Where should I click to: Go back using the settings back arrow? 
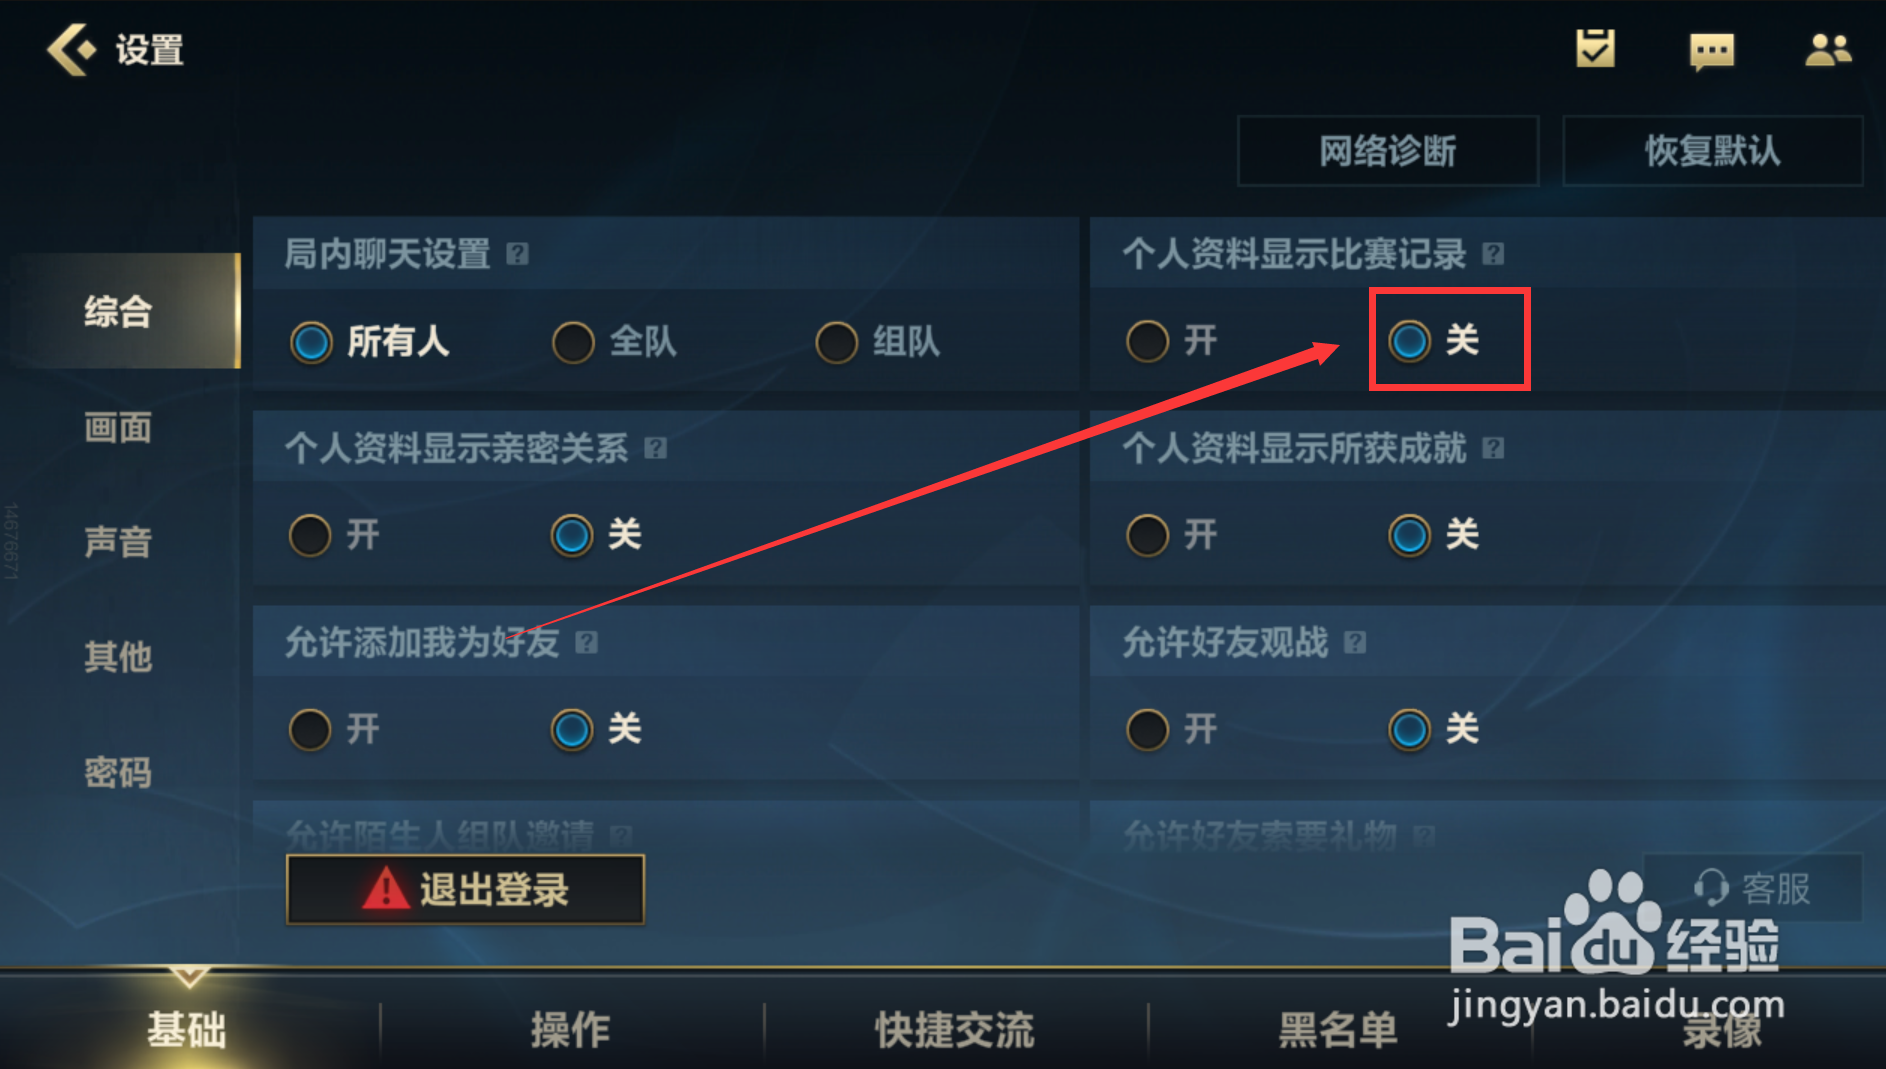pyautogui.click(x=71, y=49)
